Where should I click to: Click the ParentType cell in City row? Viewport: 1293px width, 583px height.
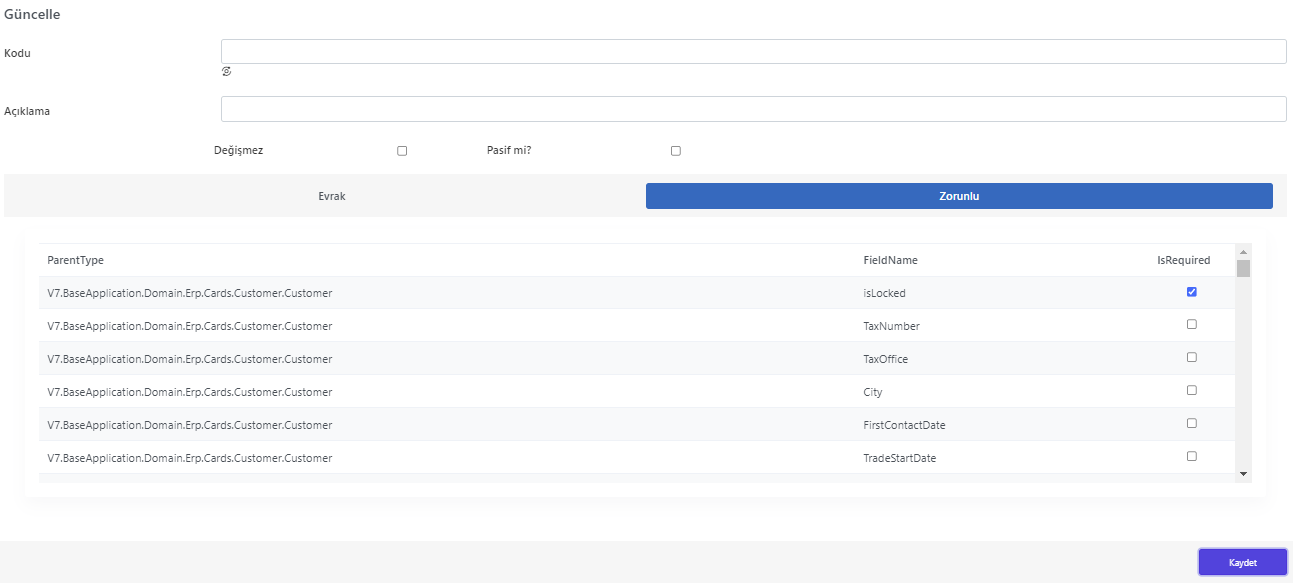(x=190, y=392)
